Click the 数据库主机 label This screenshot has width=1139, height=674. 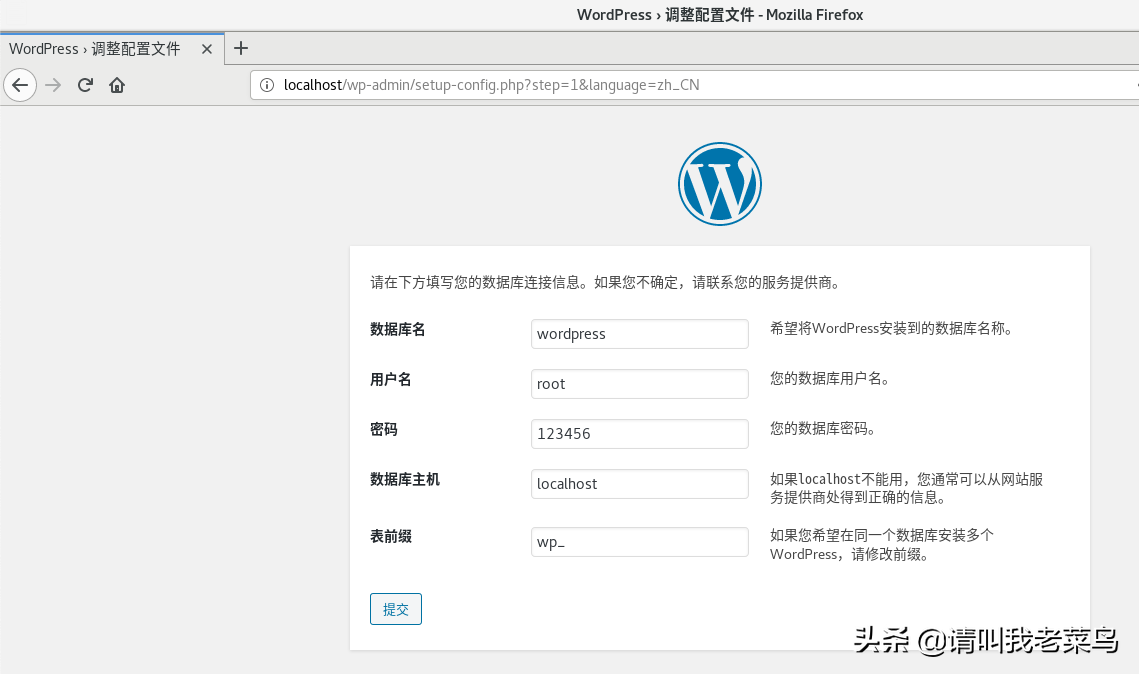point(405,479)
